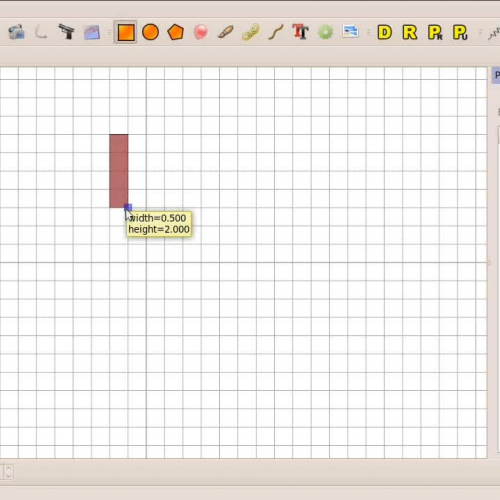The width and height of the screenshot is (500, 500).
Task: Select the green gear tool
Action: tap(325, 32)
